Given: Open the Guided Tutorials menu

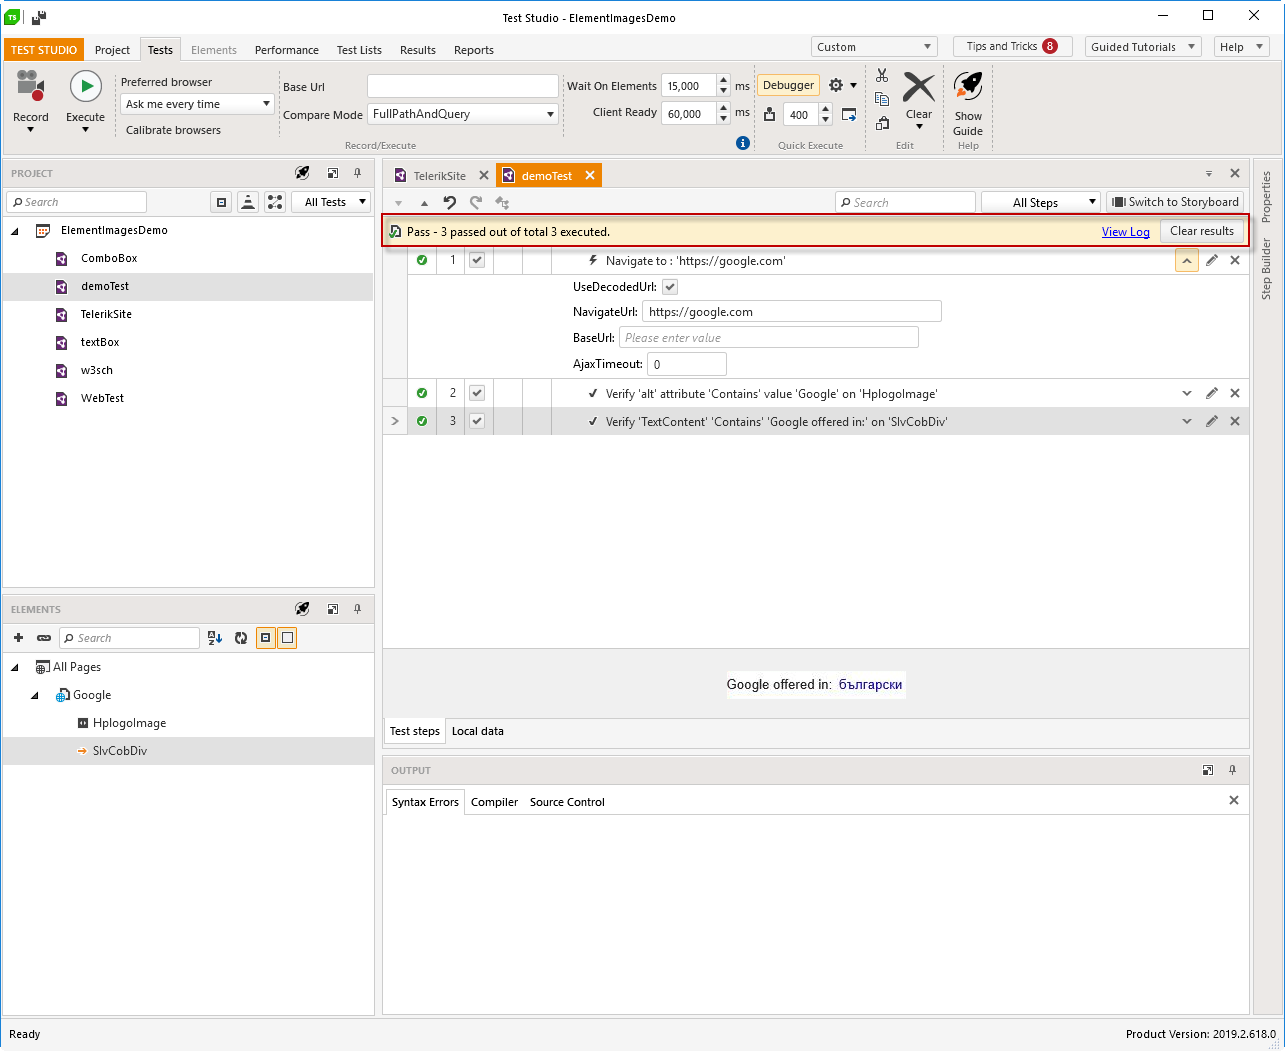Looking at the screenshot, I should pyautogui.click(x=1142, y=47).
